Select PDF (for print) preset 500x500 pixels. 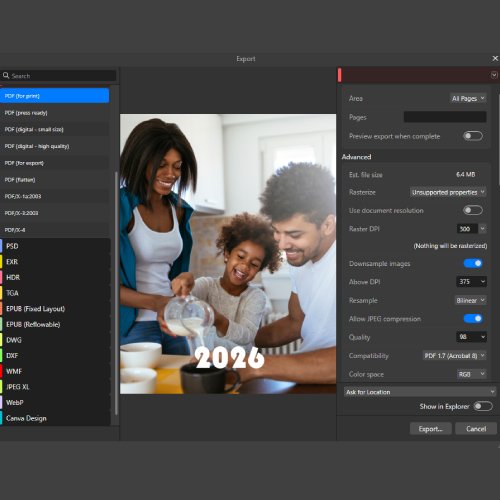pos(55,96)
